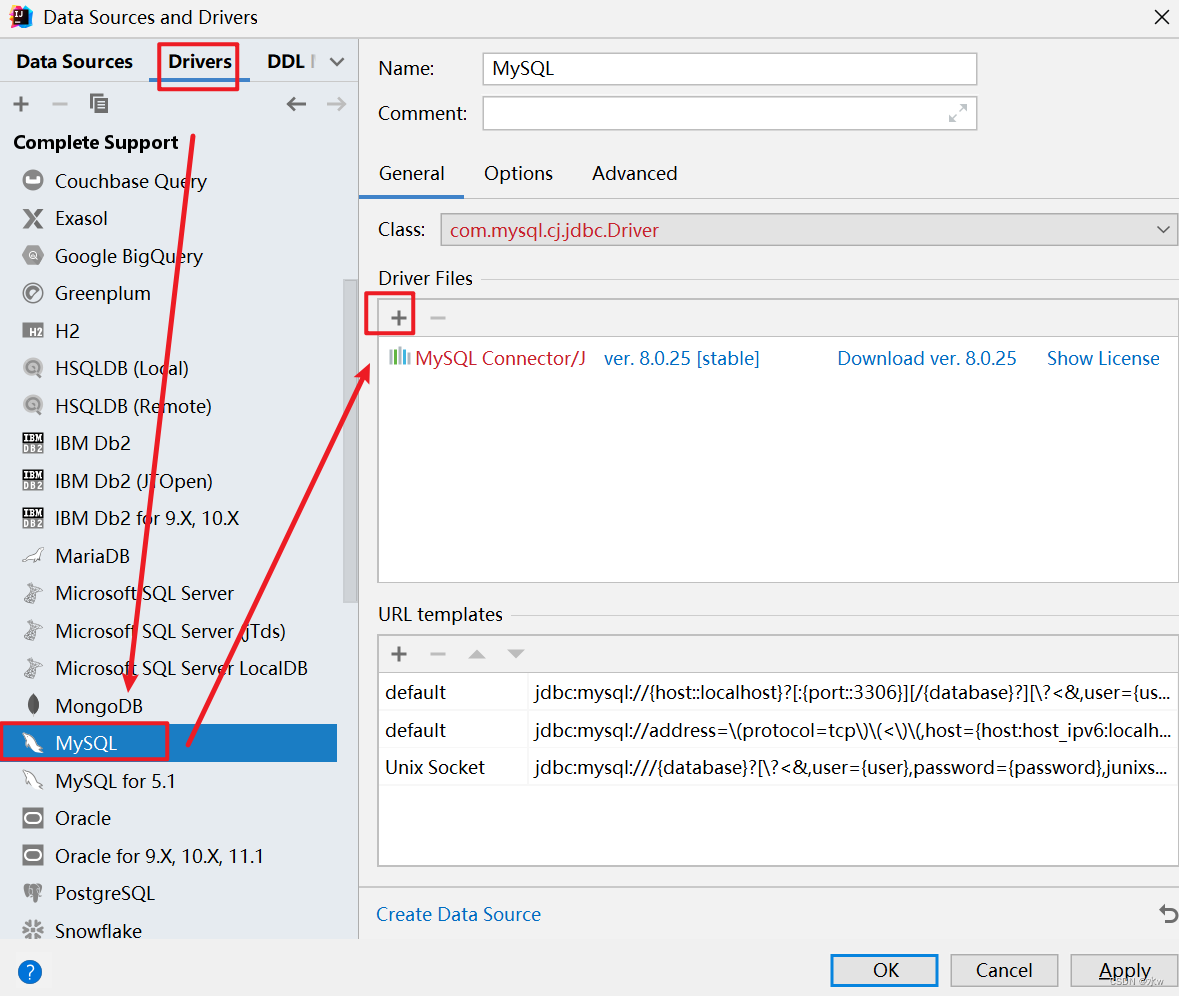Switch to Drivers tab
The width and height of the screenshot is (1179, 996).
[x=199, y=62]
